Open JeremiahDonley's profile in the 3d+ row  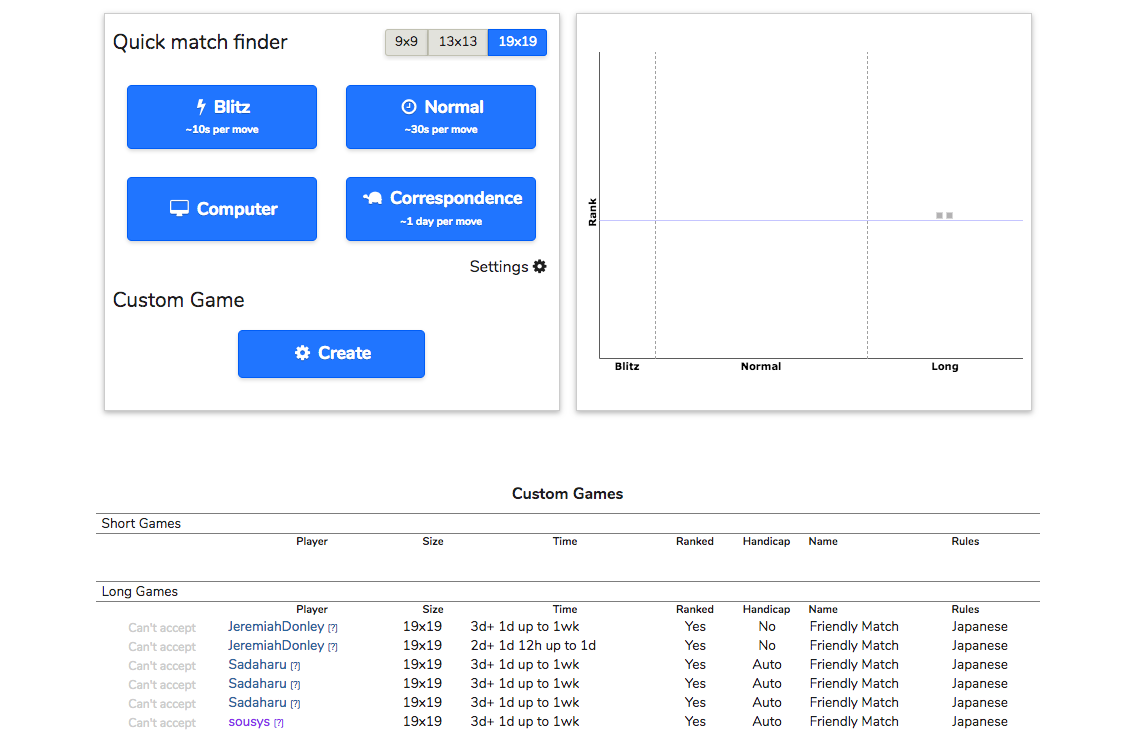[x=276, y=626]
